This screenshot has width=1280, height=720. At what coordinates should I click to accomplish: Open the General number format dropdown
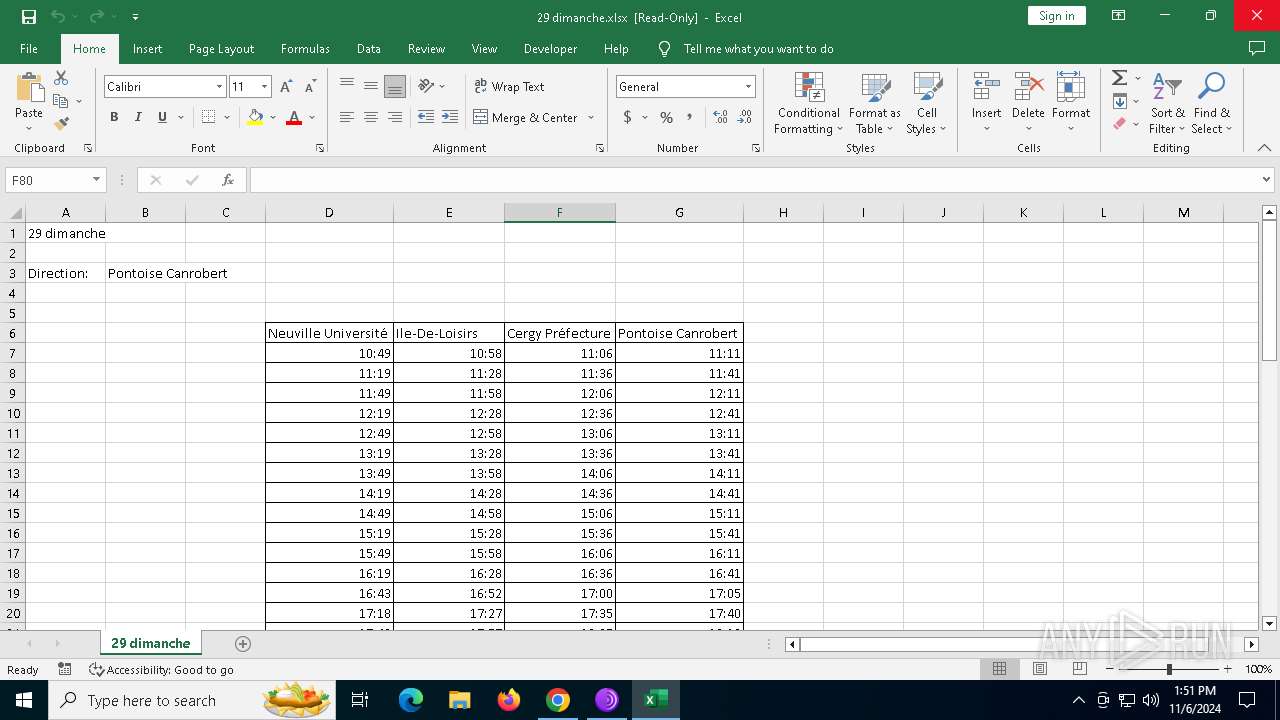pos(747,87)
